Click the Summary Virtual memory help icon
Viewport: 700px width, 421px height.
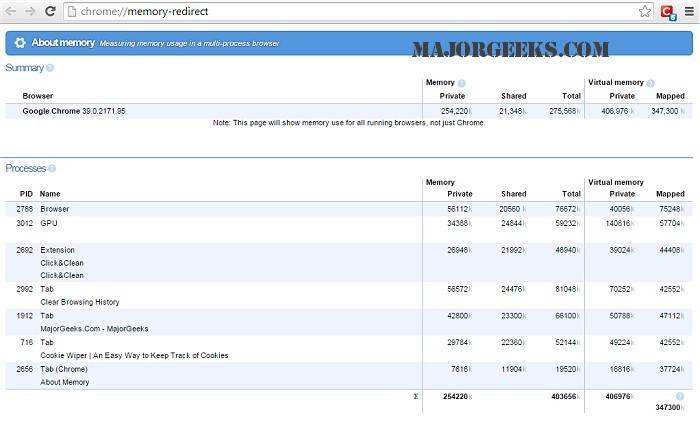(x=650, y=83)
